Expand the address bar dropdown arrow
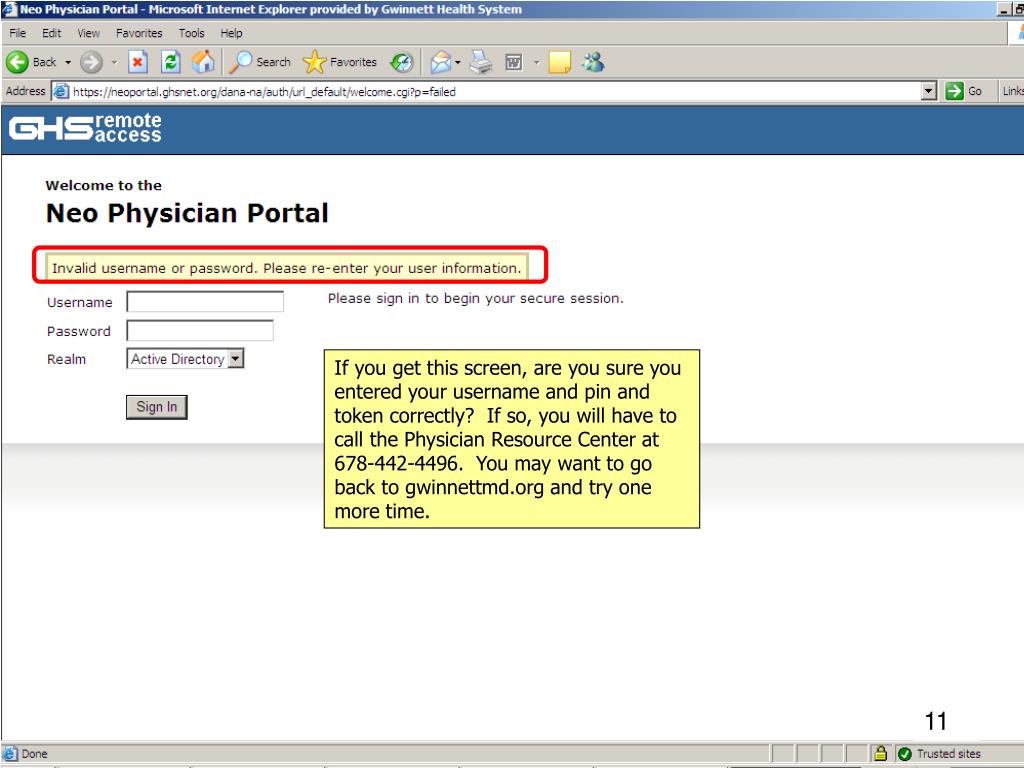 [929, 91]
